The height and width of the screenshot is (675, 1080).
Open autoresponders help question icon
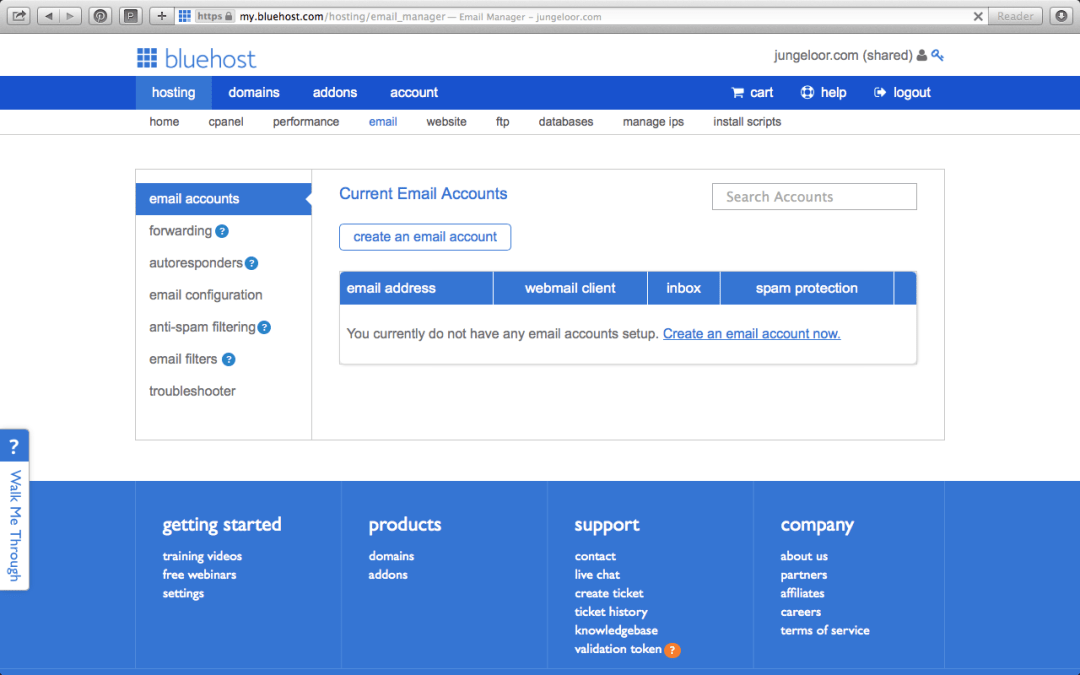pos(251,263)
